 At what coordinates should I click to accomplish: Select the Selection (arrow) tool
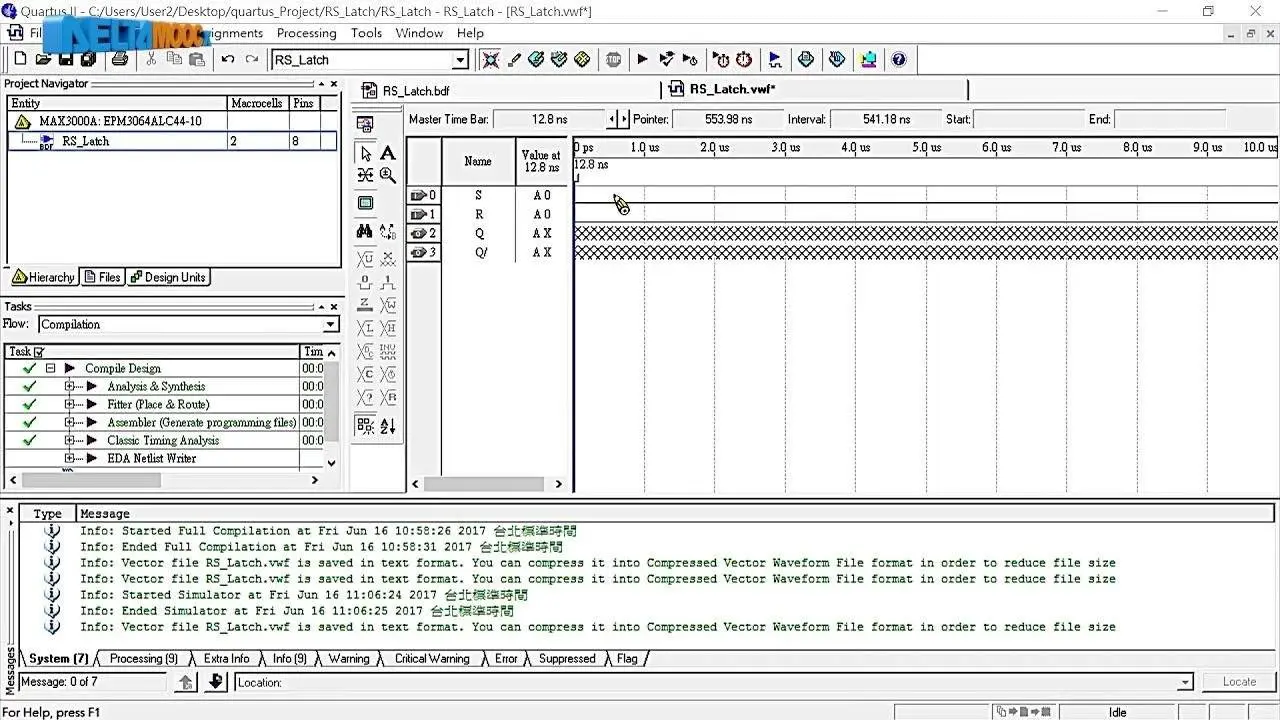click(x=366, y=153)
